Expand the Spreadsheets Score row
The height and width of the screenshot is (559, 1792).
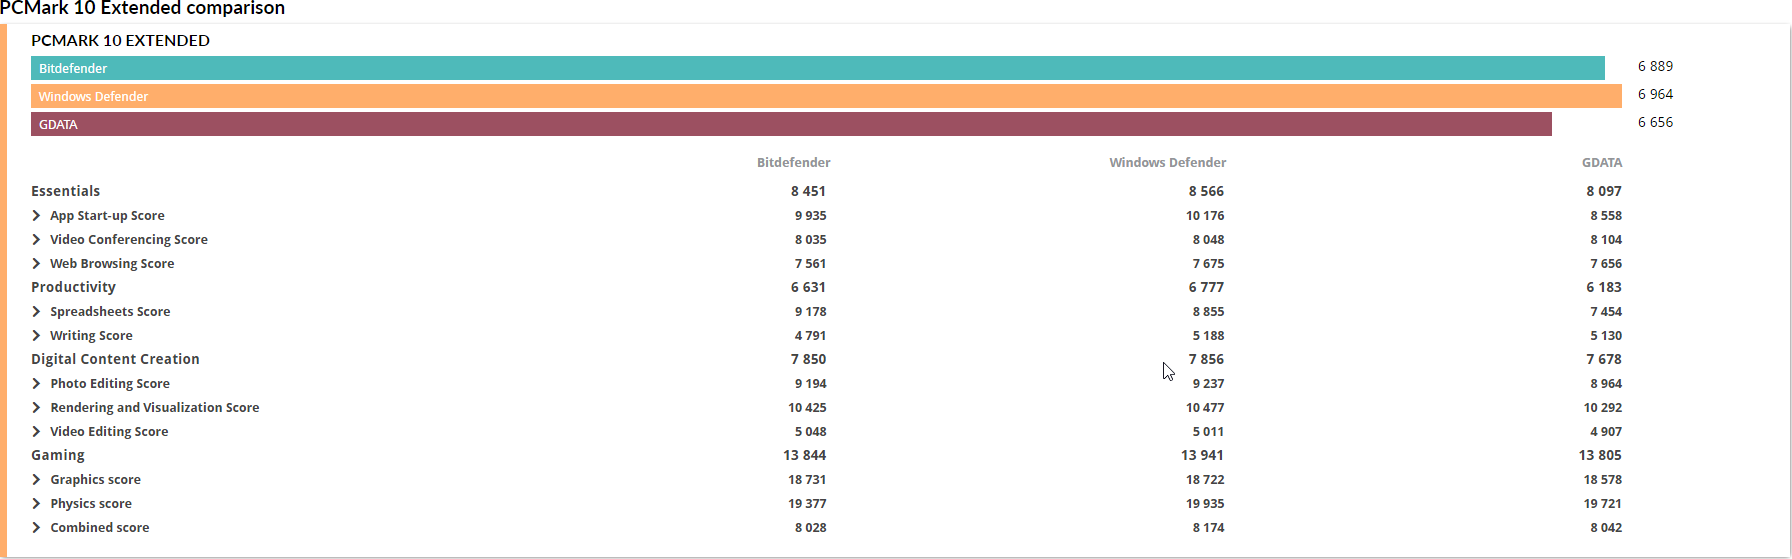point(36,312)
